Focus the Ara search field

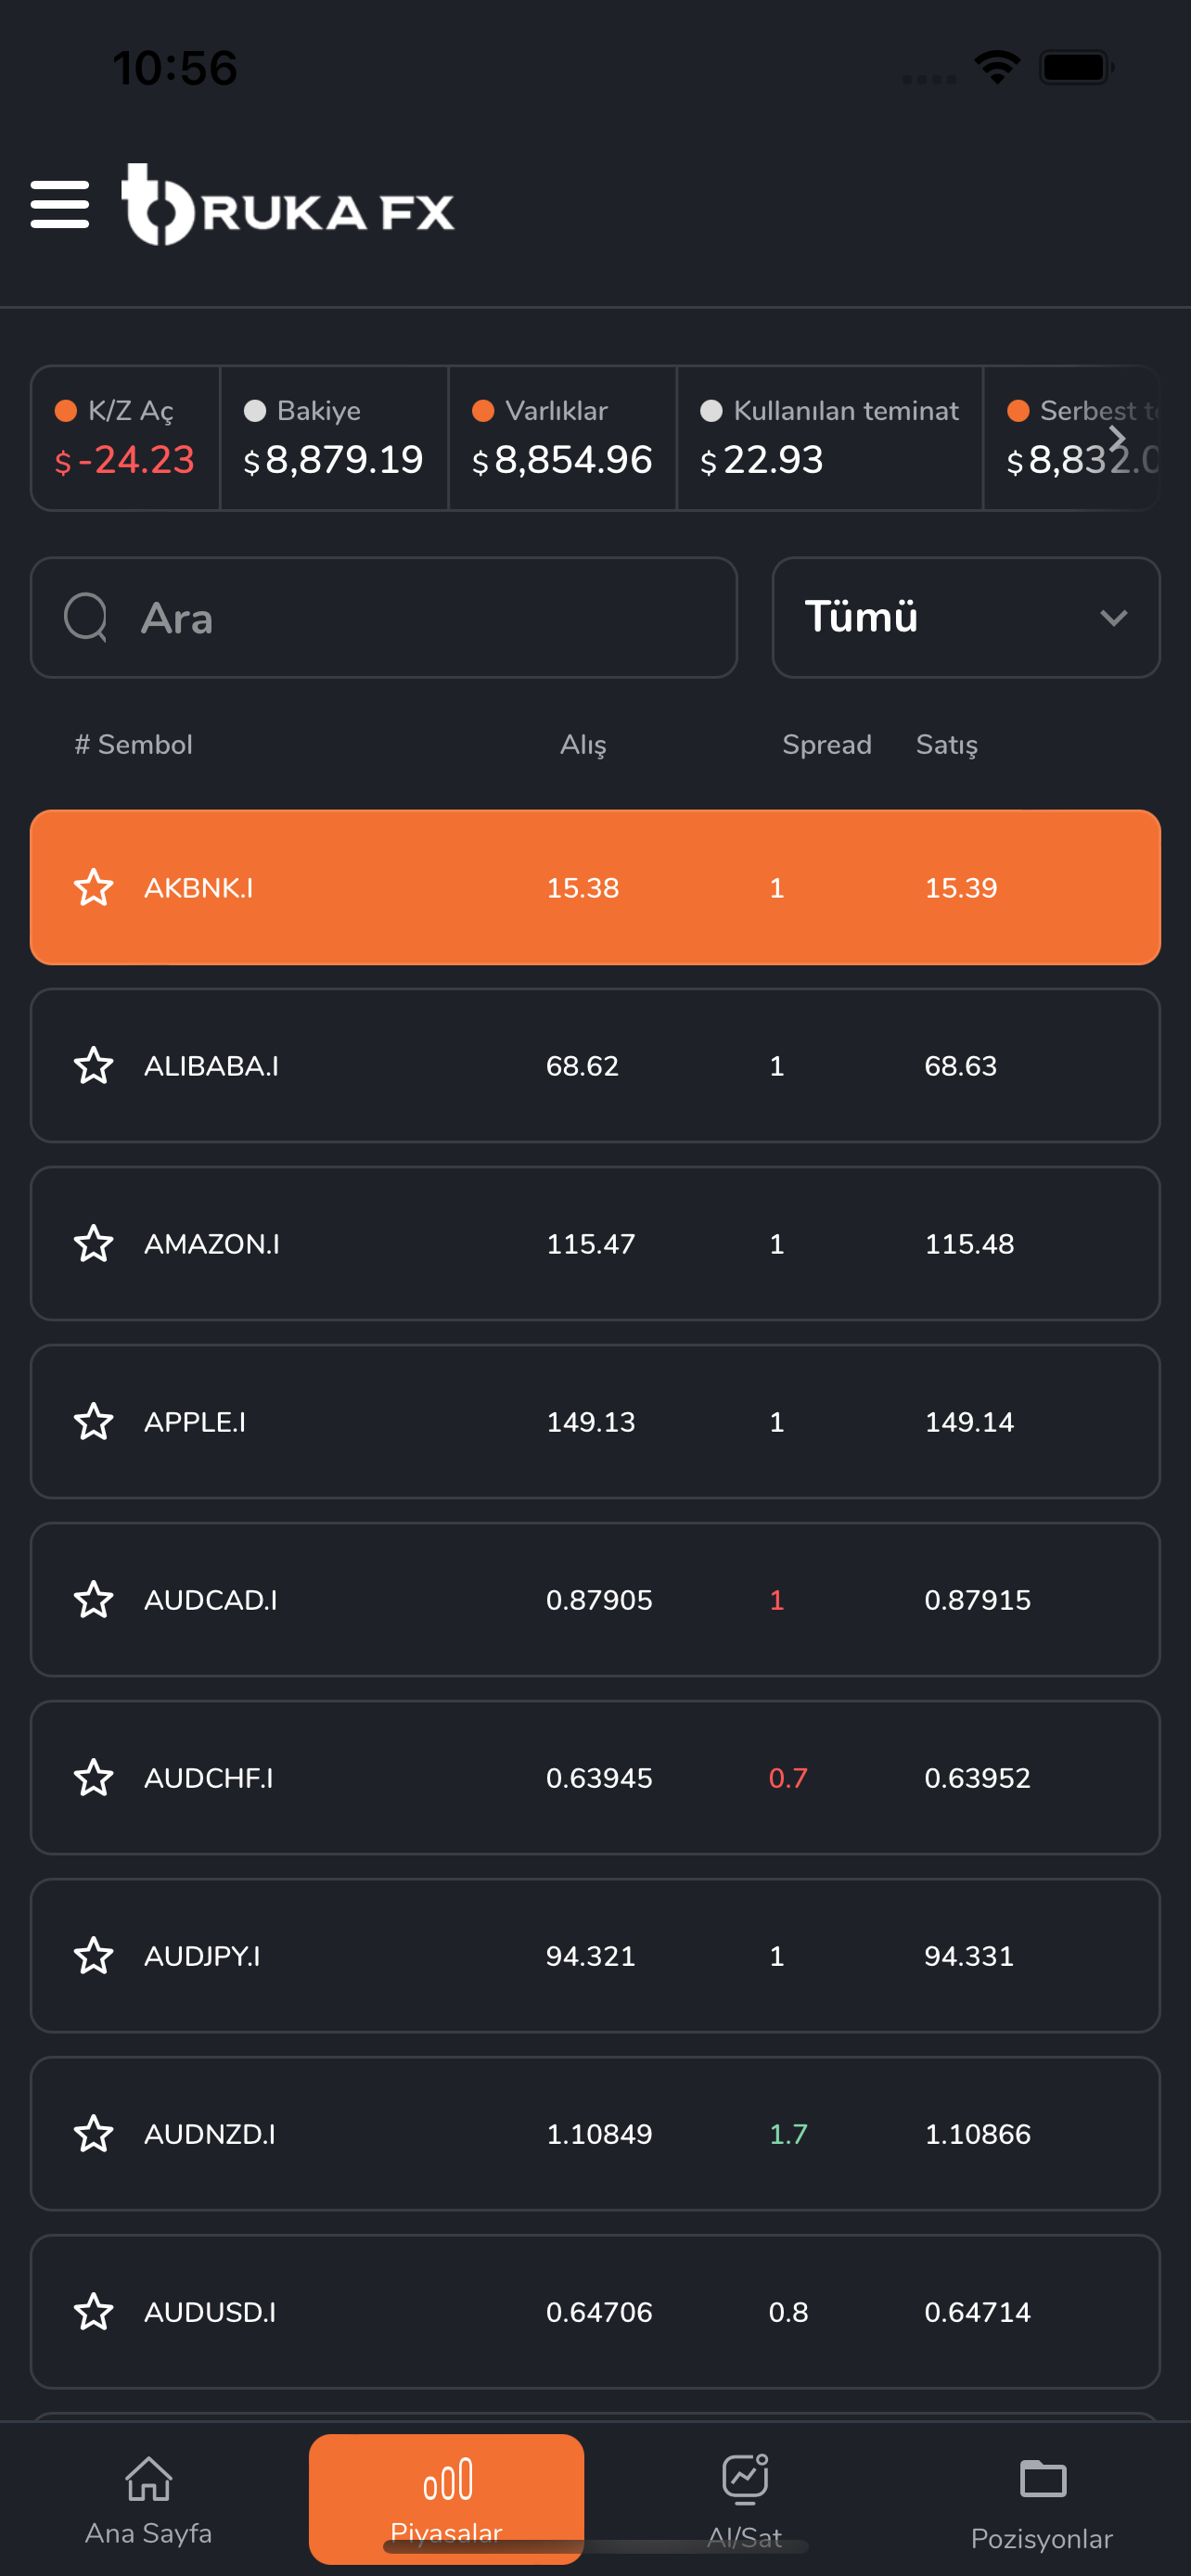point(384,617)
